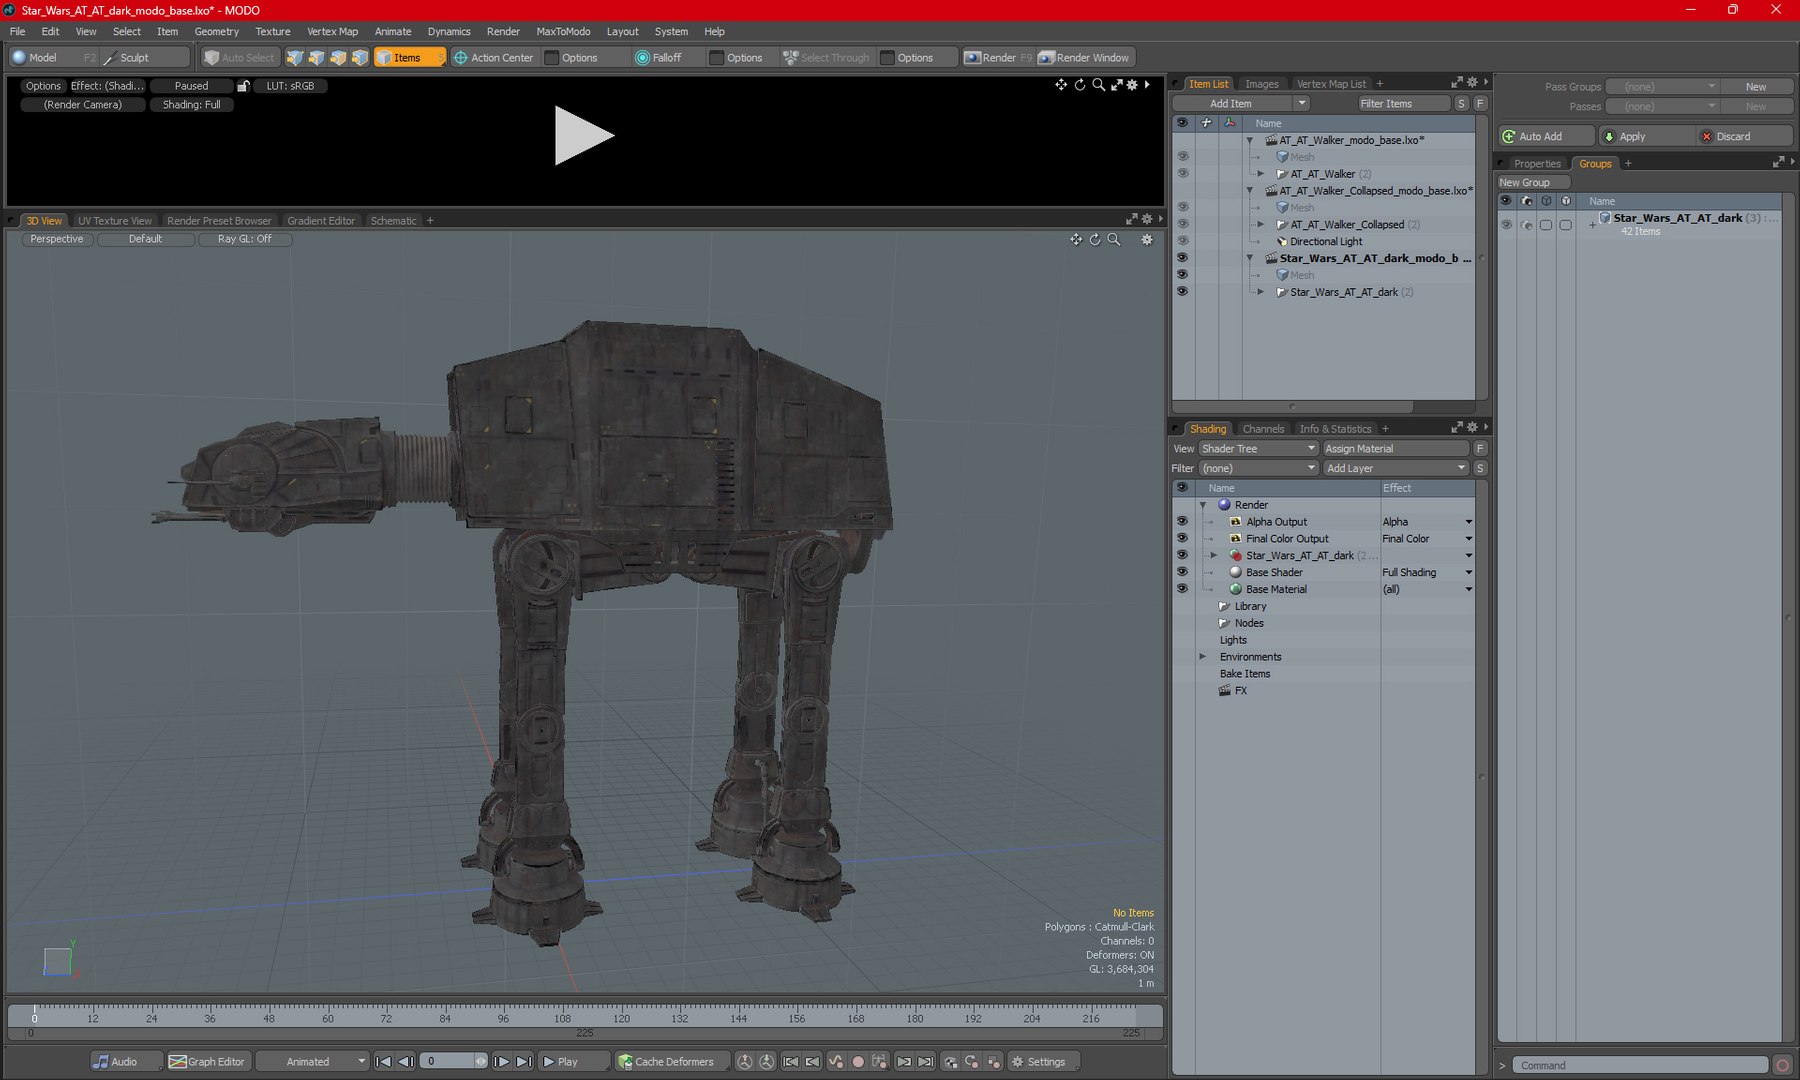
Task: Select Vertices selection mode icon
Action: click(294, 58)
